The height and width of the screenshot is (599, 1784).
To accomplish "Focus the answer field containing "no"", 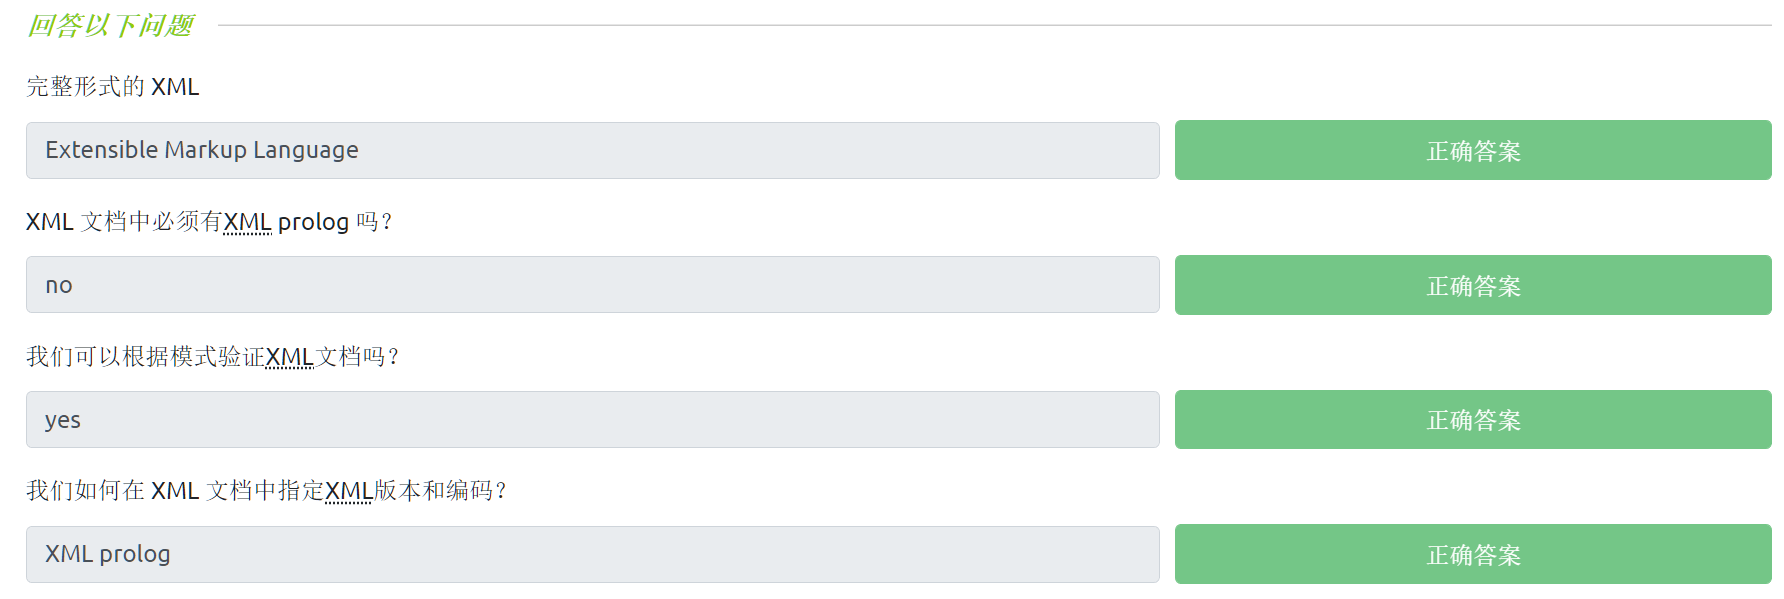I will pyautogui.click(x=592, y=285).
